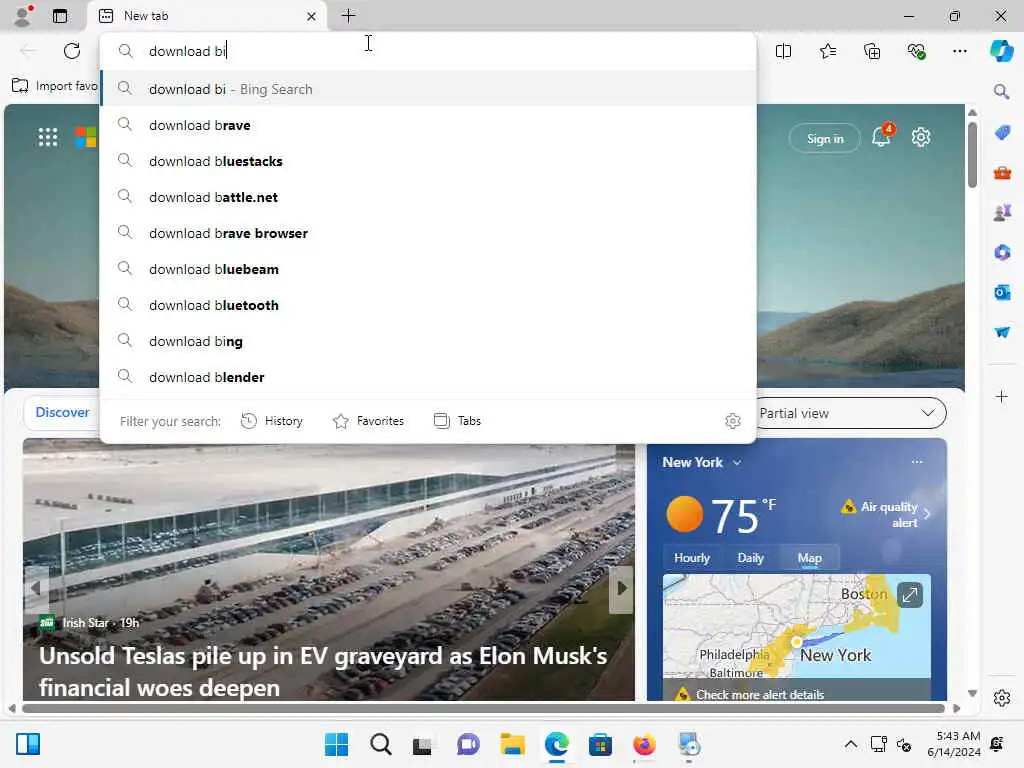Open the Tools briefcase sidebar icon
1024x768 pixels.
pyautogui.click(x=1002, y=173)
